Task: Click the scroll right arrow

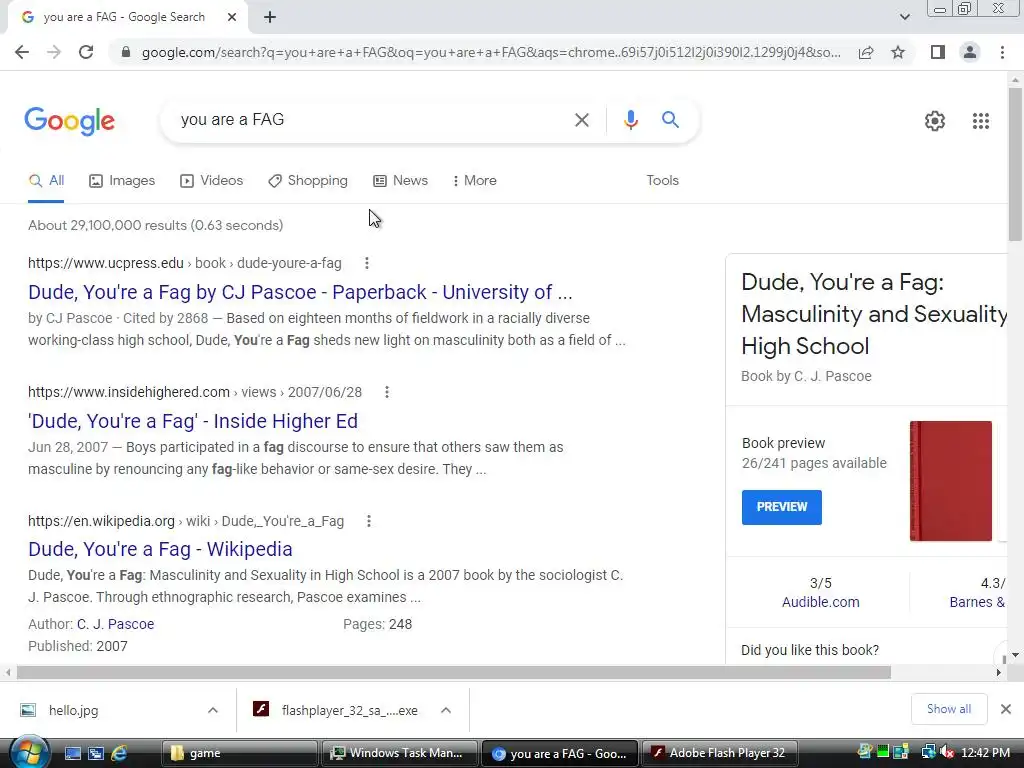Action: pos(999,673)
